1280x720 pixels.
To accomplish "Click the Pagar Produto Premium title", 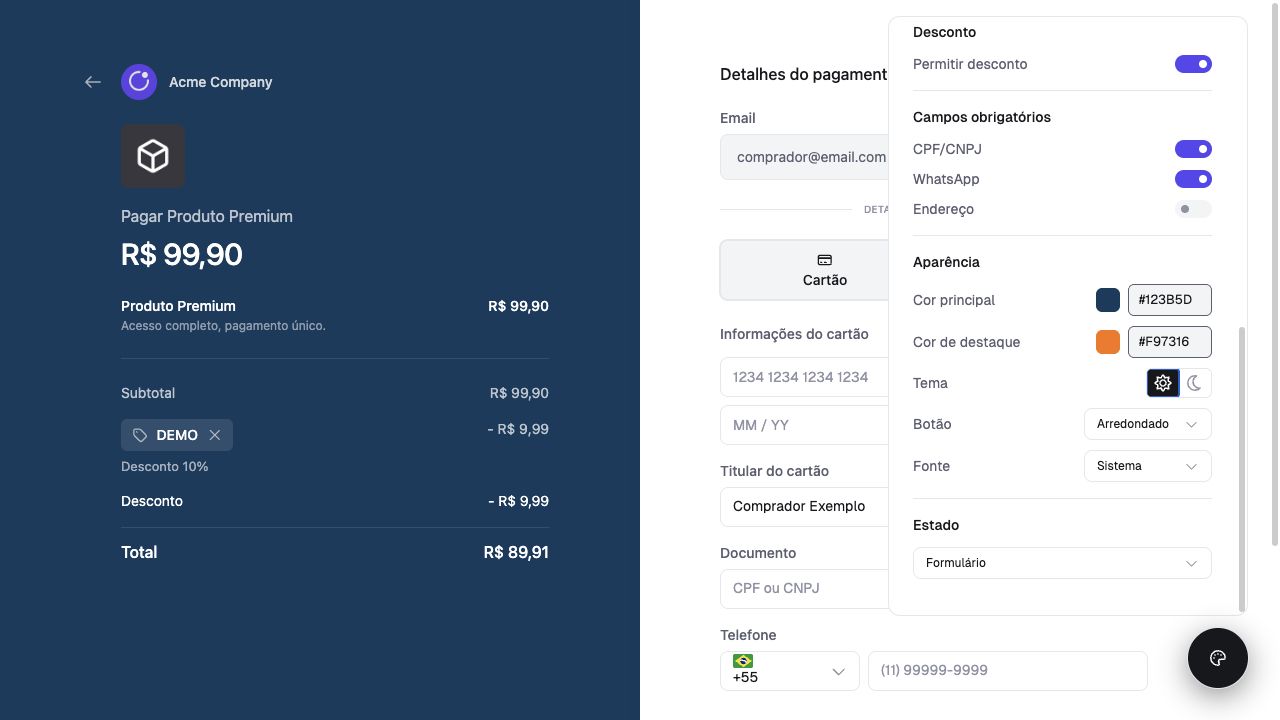I will [x=207, y=216].
